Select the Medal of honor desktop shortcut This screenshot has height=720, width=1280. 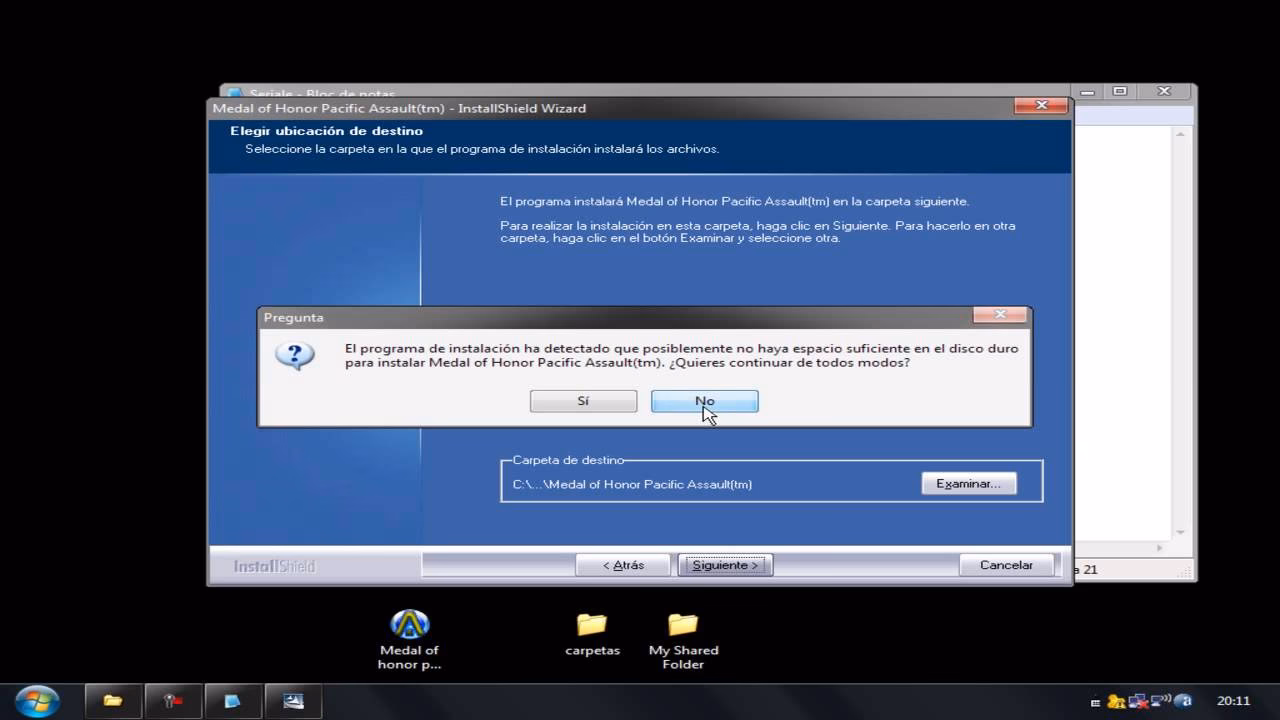pos(409,640)
